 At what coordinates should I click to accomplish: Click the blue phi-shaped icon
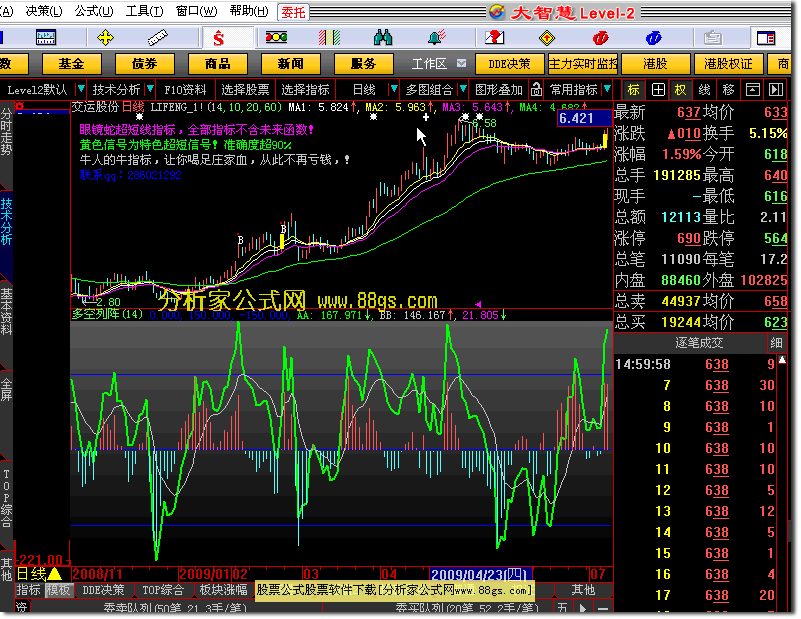[x=653, y=38]
